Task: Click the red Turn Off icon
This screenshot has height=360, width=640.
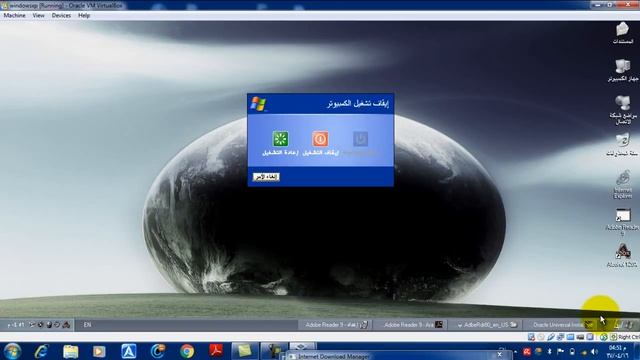Action: coord(320,139)
